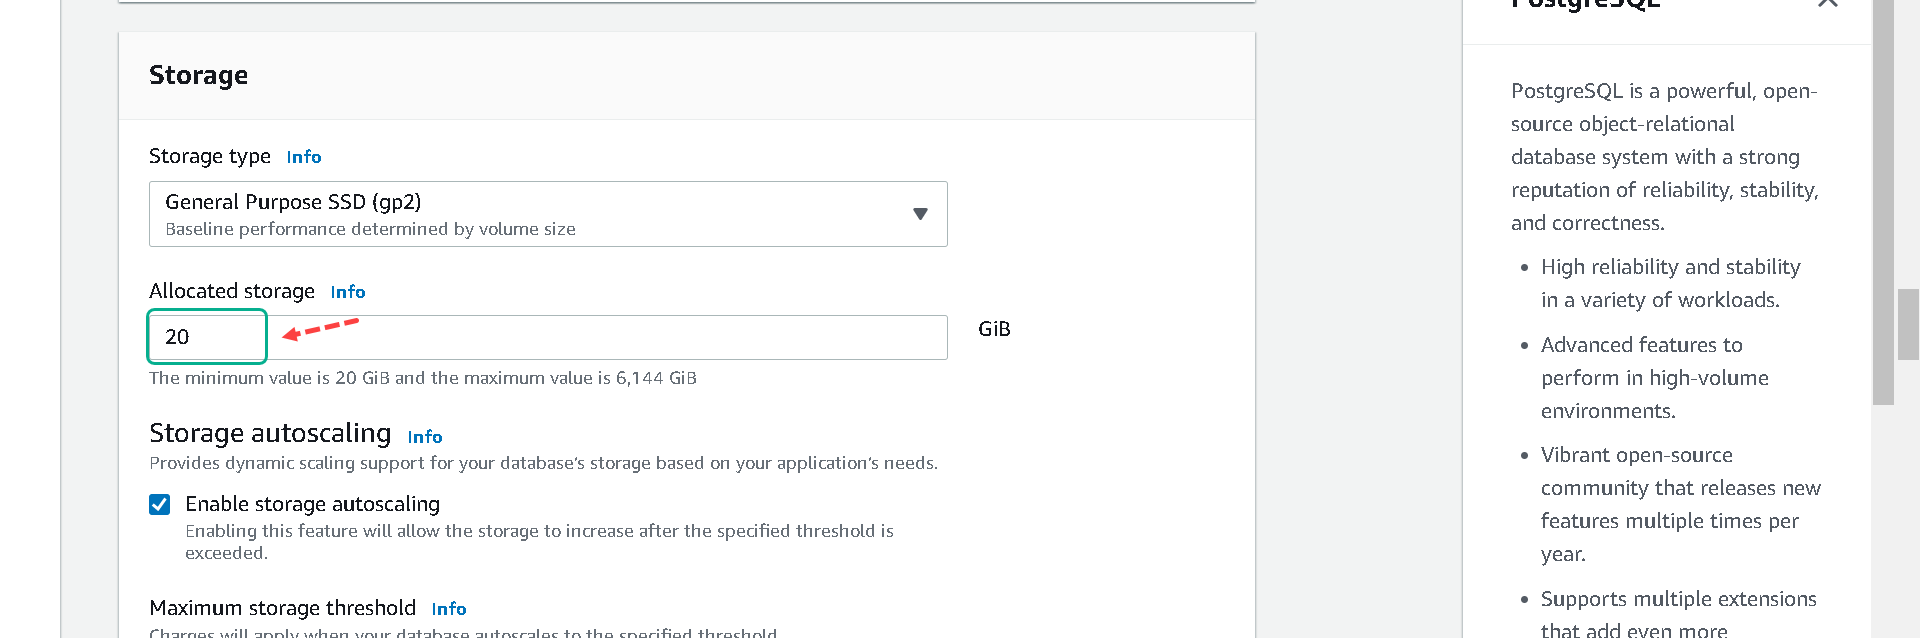Close the PostgreSQL help panel
The image size is (1920, 638).
tap(1828, 3)
